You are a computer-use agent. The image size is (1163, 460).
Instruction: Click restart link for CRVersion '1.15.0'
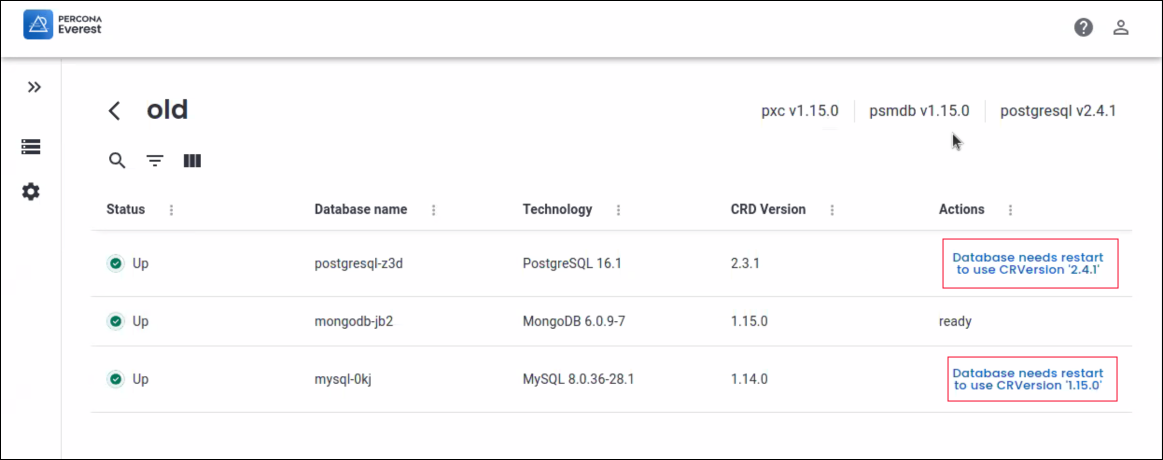click(x=1029, y=379)
